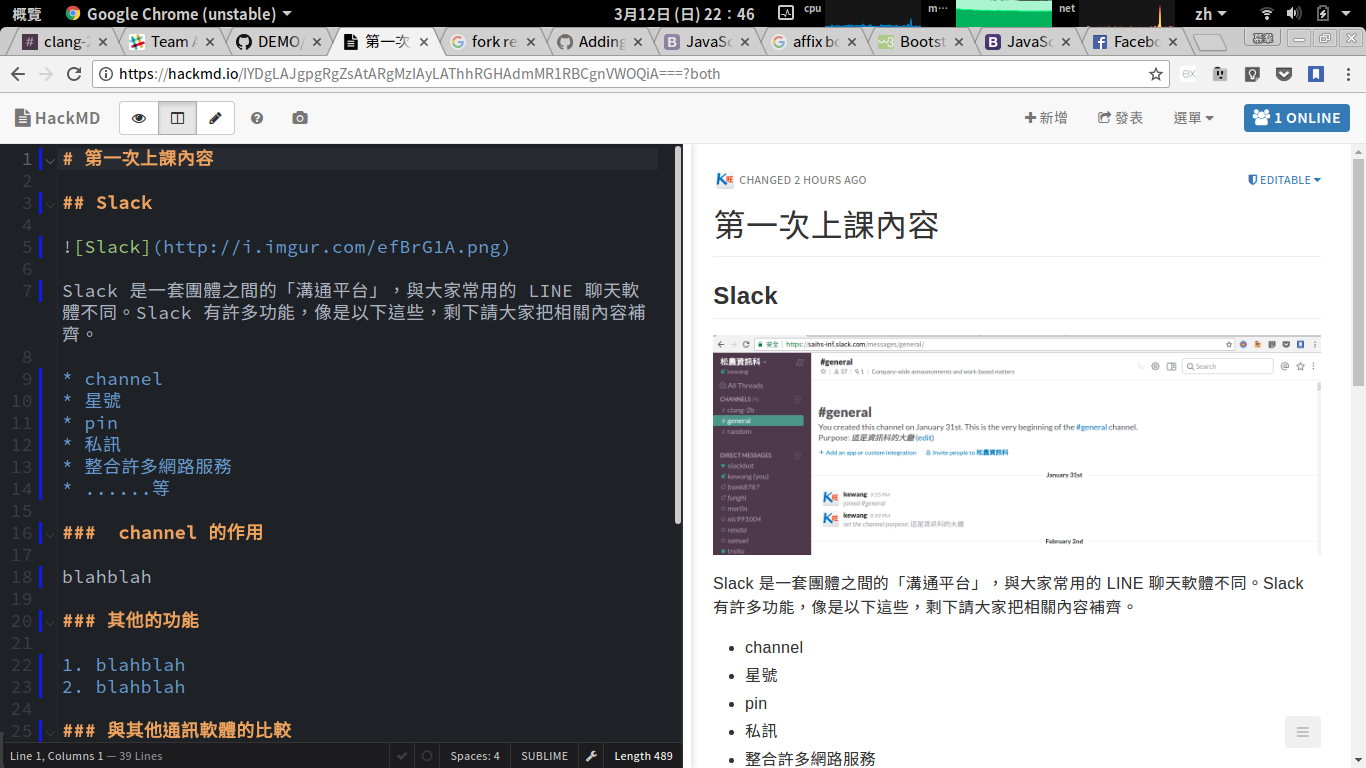Click the ex extension icon
1366x768 pixels.
[1189, 74]
